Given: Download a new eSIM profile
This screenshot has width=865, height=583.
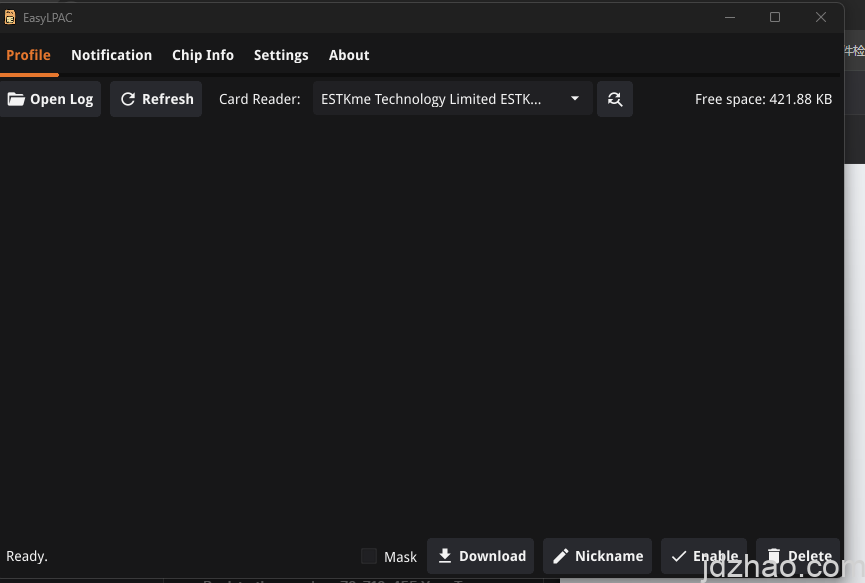Looking at the screenshot, I should (481, 556).
